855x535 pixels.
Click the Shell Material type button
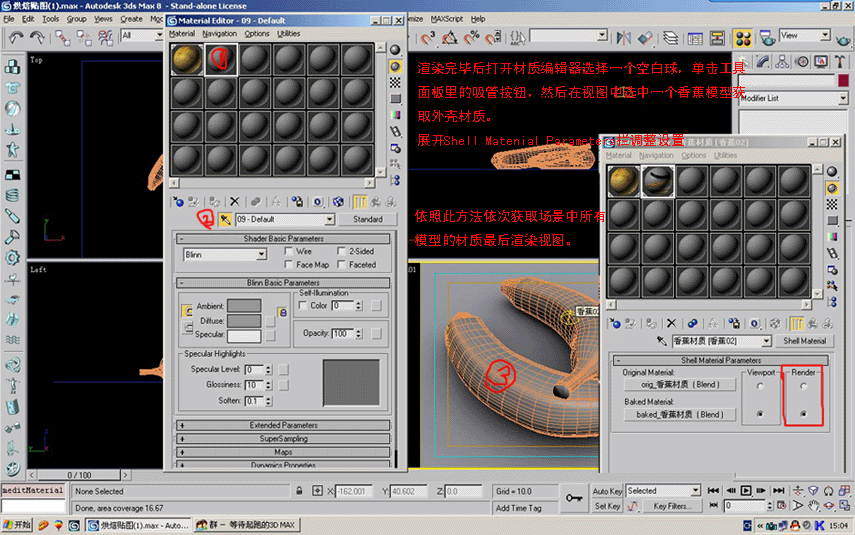click(804, 341)
